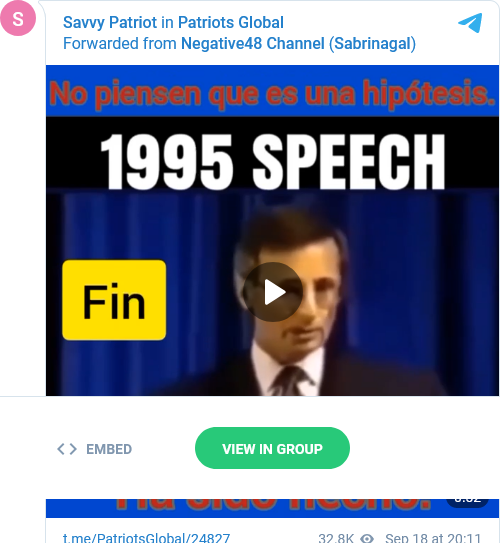Click the embed code brackets icon
The height and width of the screenshot is (543, 500).
[67, 449]
